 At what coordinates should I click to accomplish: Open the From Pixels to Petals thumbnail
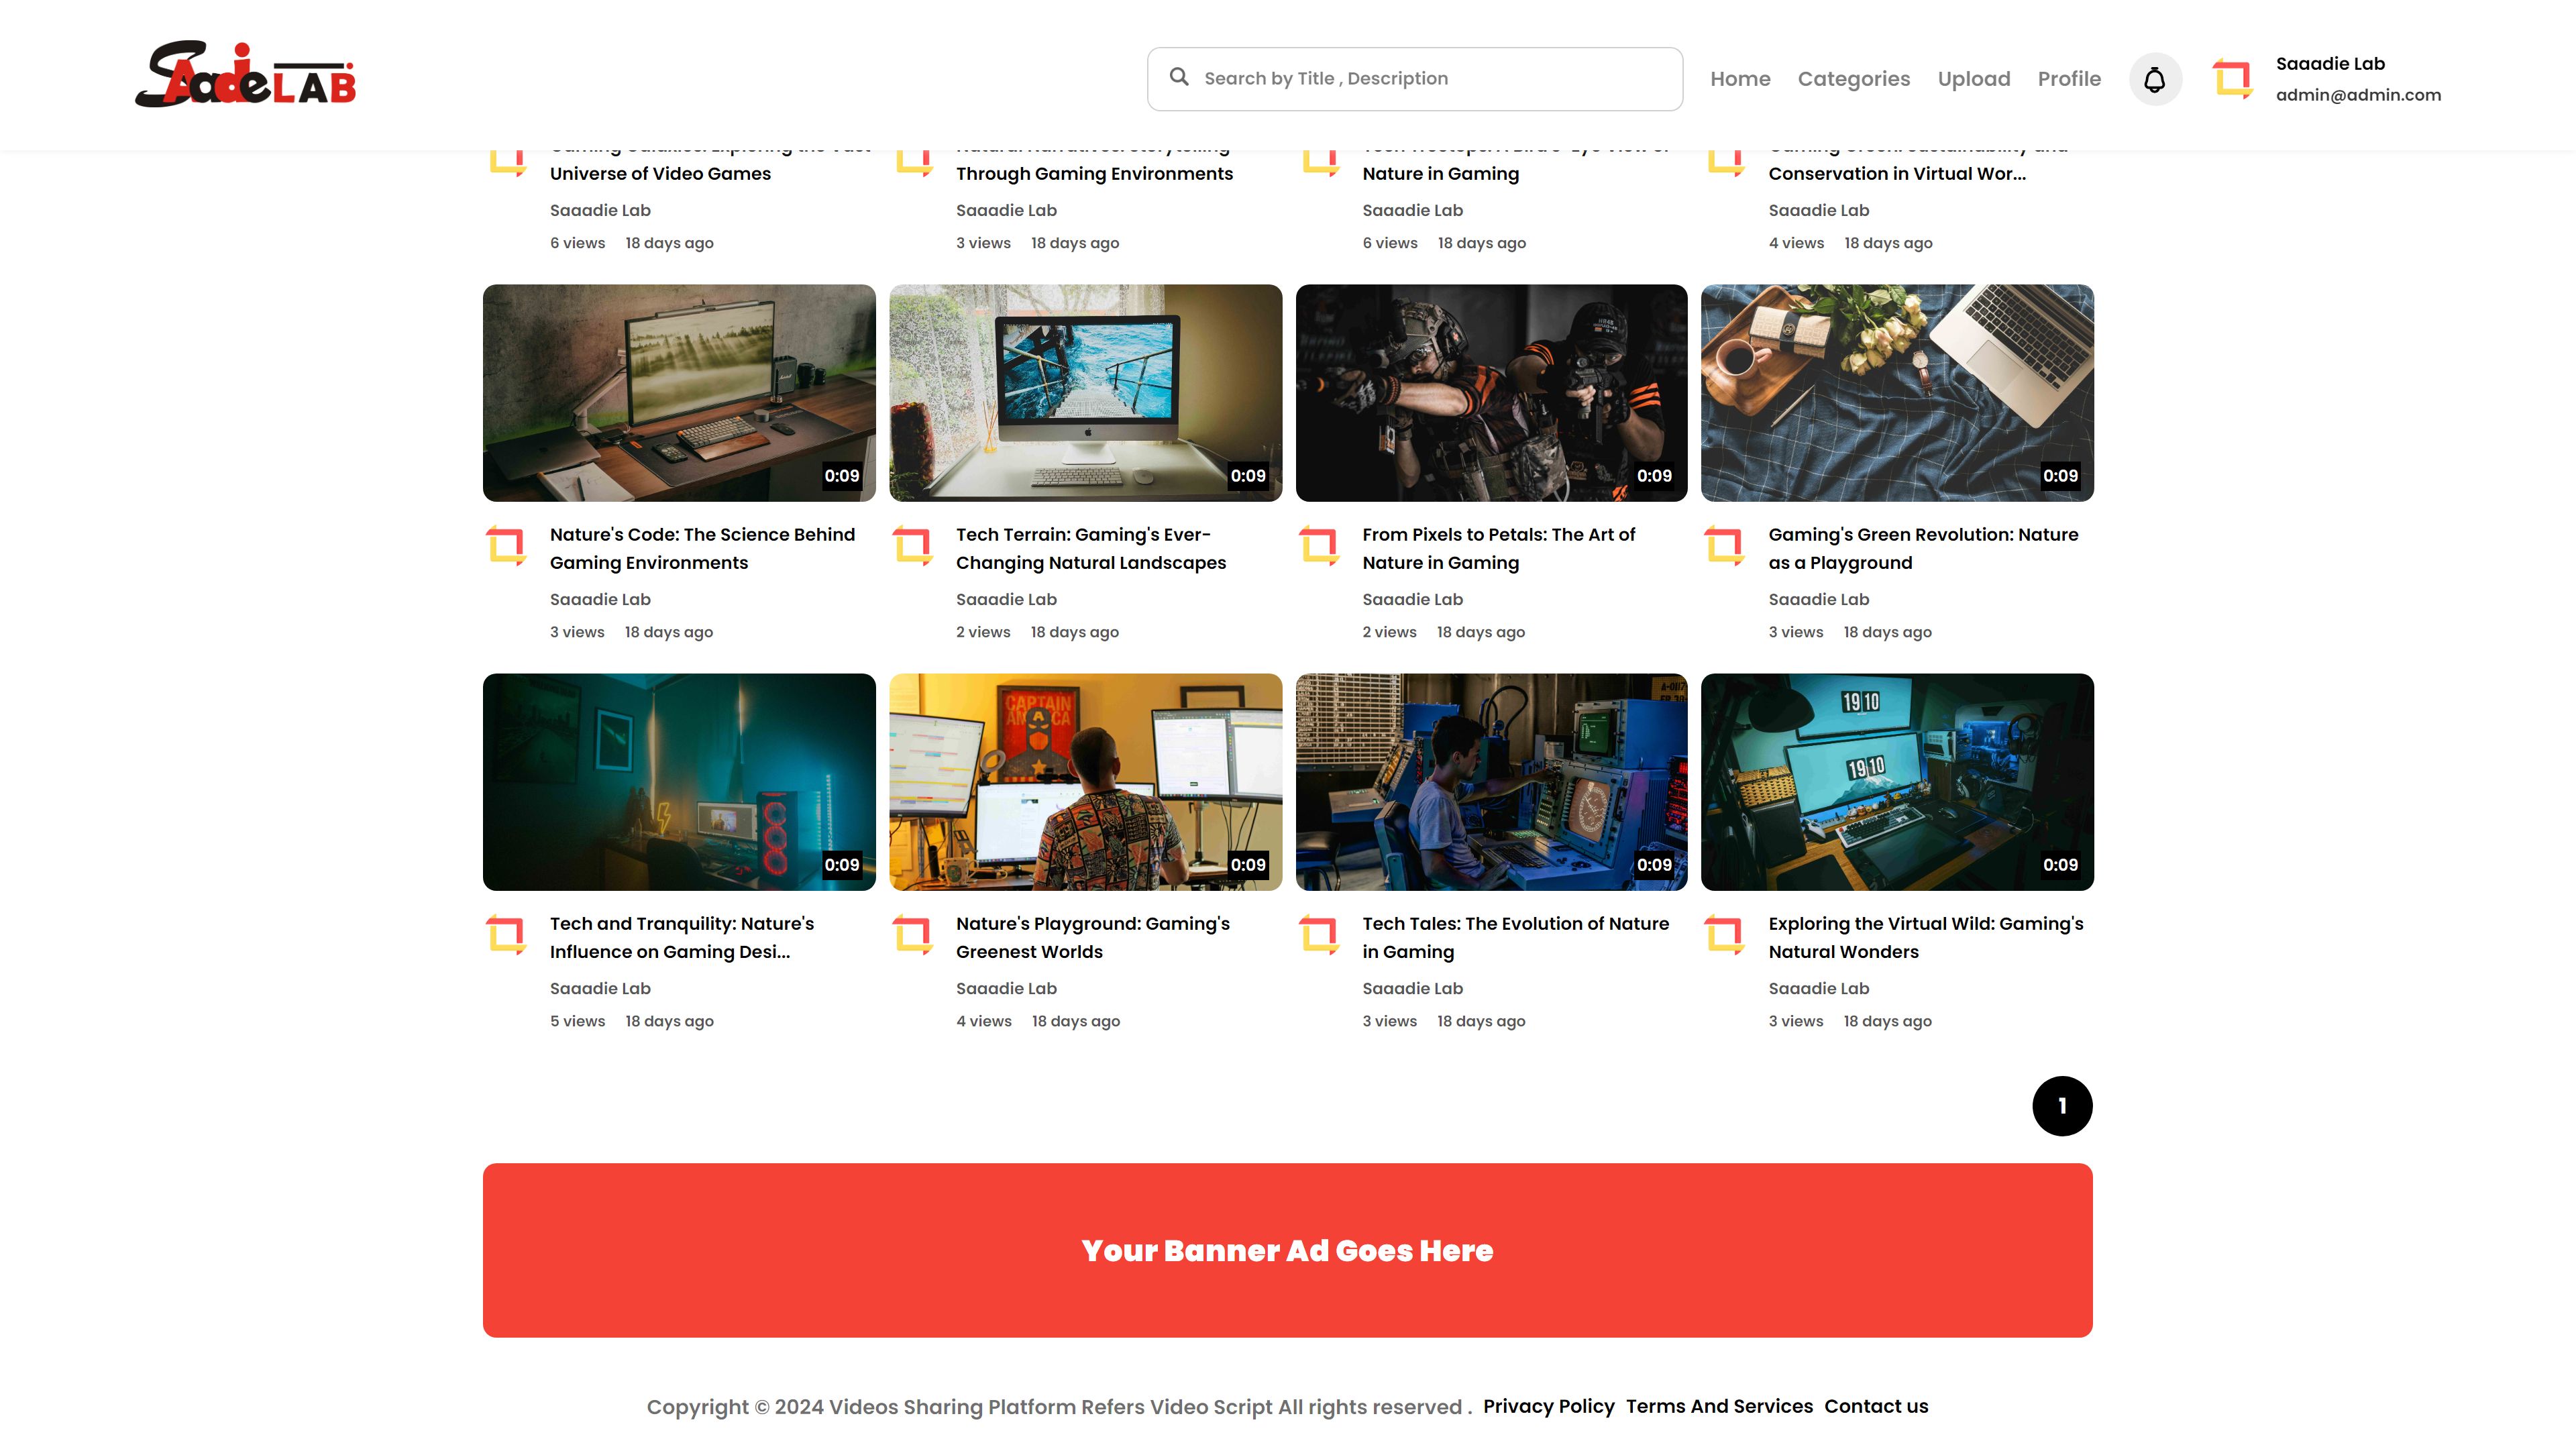(x=1491, y=393)
